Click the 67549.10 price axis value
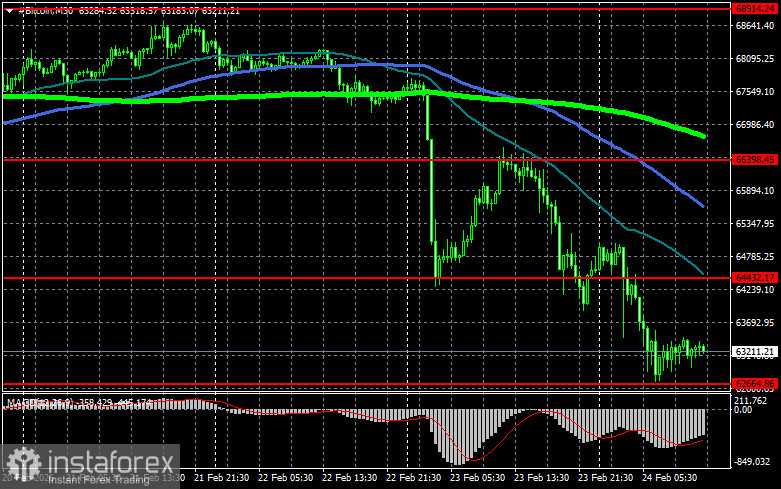The image size is (781, 489). [755, 92]
